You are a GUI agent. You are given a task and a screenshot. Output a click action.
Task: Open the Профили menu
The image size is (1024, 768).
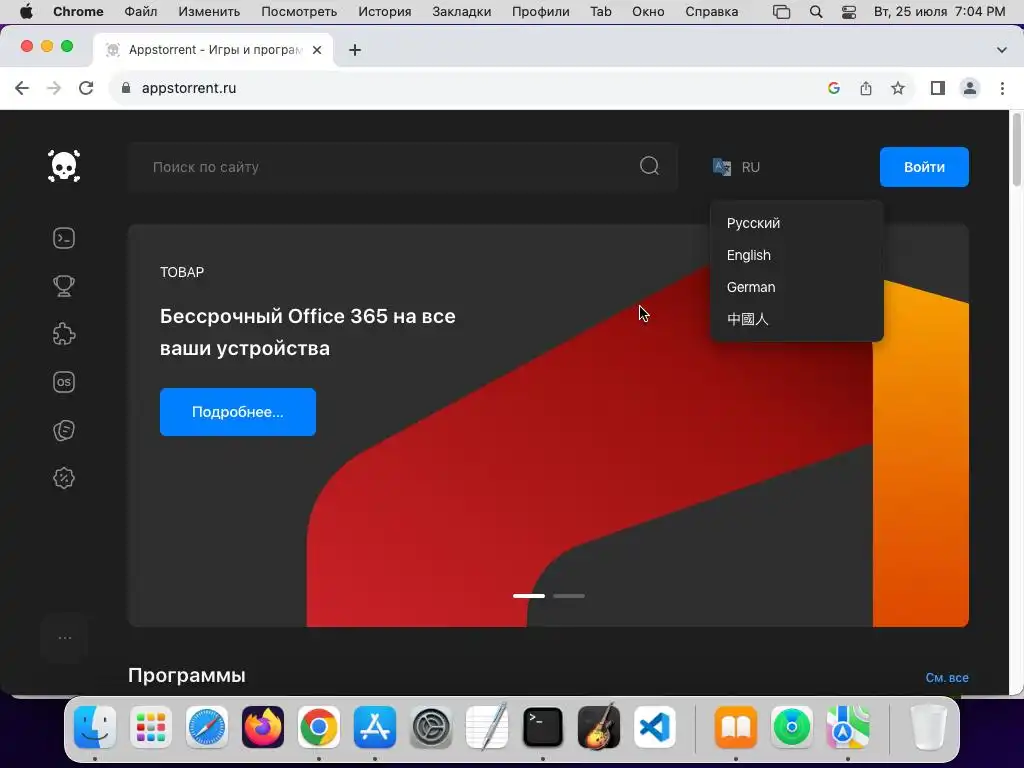coord(541,12)
